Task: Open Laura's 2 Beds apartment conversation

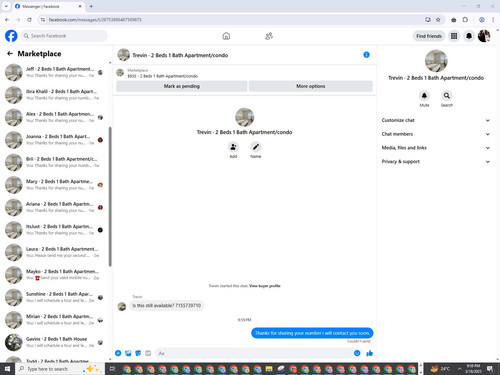Action: click(x=55, y=252)
